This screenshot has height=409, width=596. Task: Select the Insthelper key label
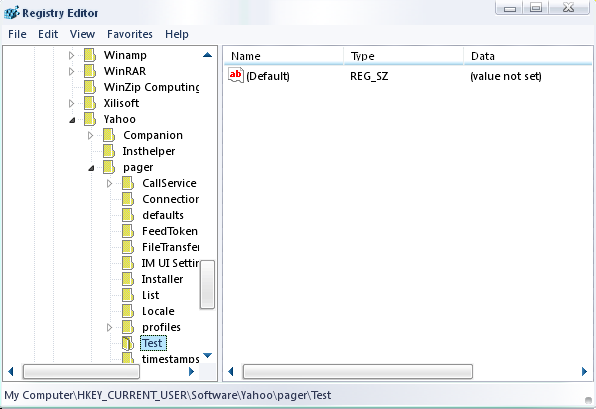[x=149, y=151]
